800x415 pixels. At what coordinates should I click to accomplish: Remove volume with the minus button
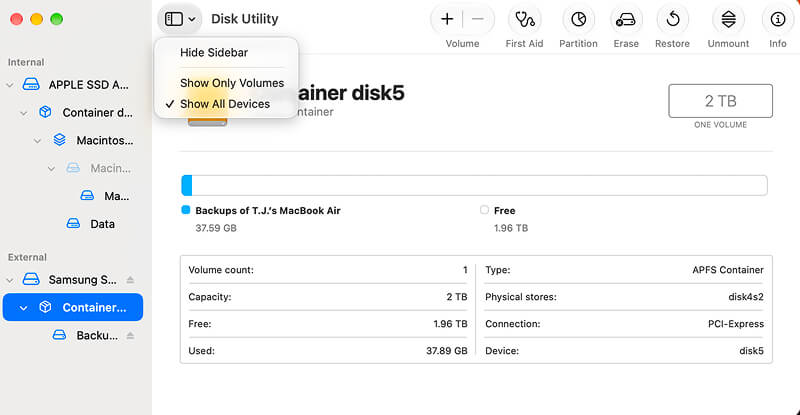[x=478, y=19]
